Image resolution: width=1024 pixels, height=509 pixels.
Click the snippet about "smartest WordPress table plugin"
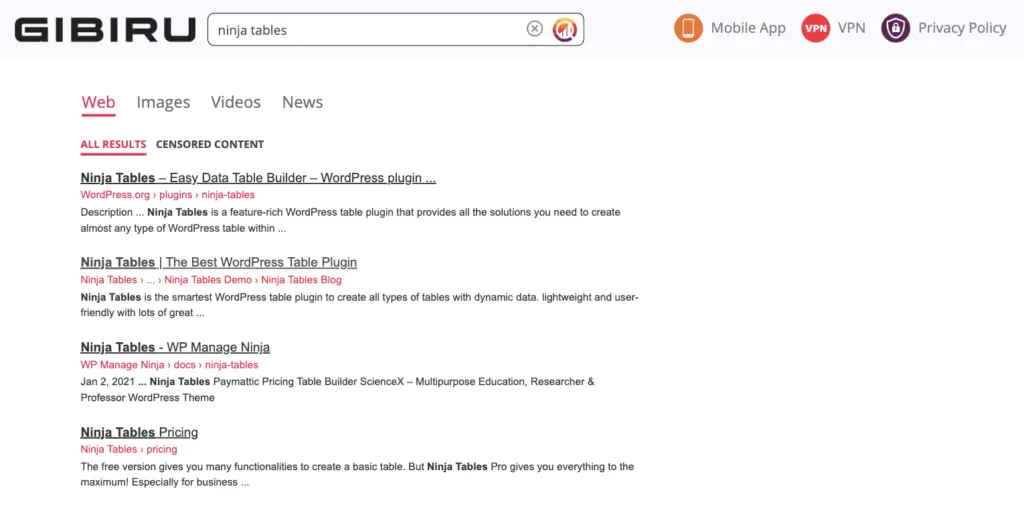pos(360,305)
